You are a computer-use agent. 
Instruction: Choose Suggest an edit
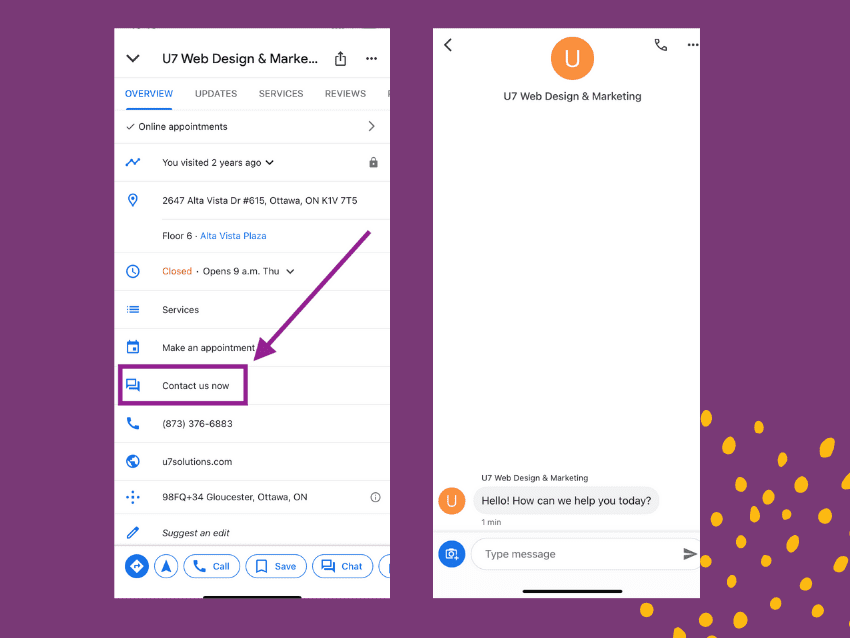pos(196,533)
